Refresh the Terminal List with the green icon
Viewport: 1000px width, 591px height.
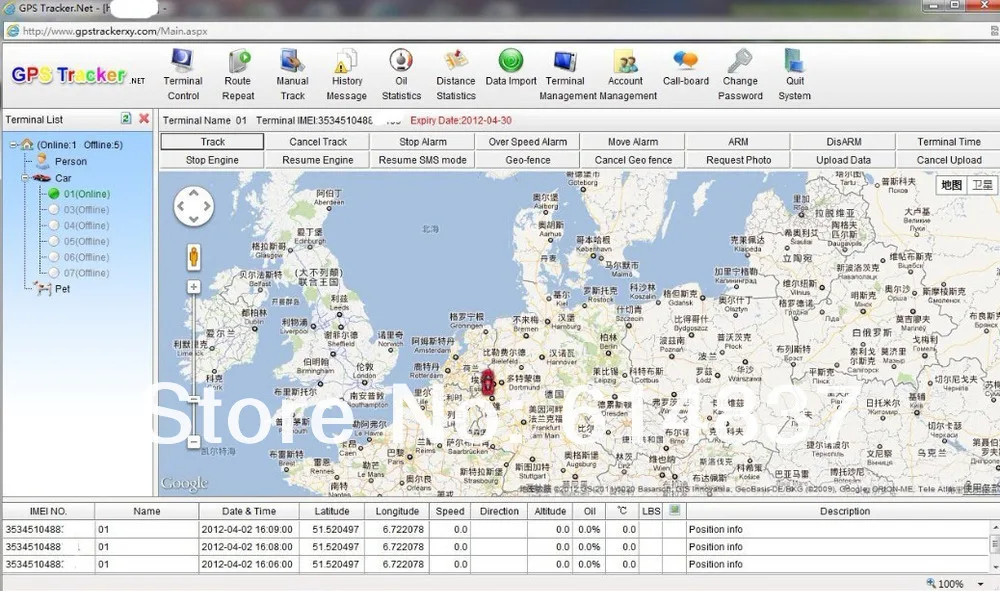(x=126, y=119)
